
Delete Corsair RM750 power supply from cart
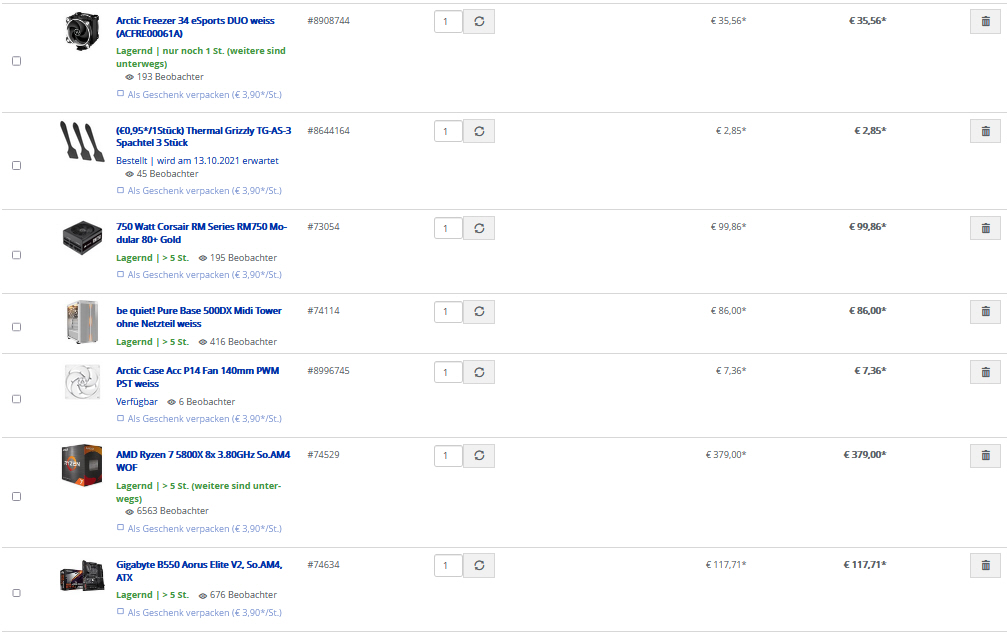(x=985, y=228)
